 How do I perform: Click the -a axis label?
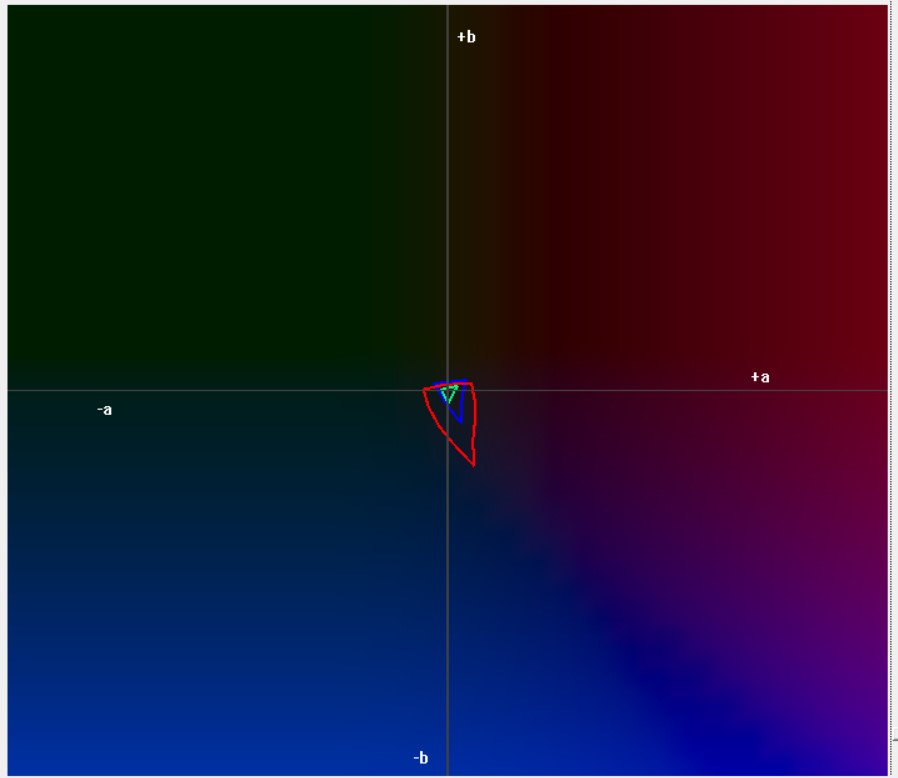coord(104,410)
